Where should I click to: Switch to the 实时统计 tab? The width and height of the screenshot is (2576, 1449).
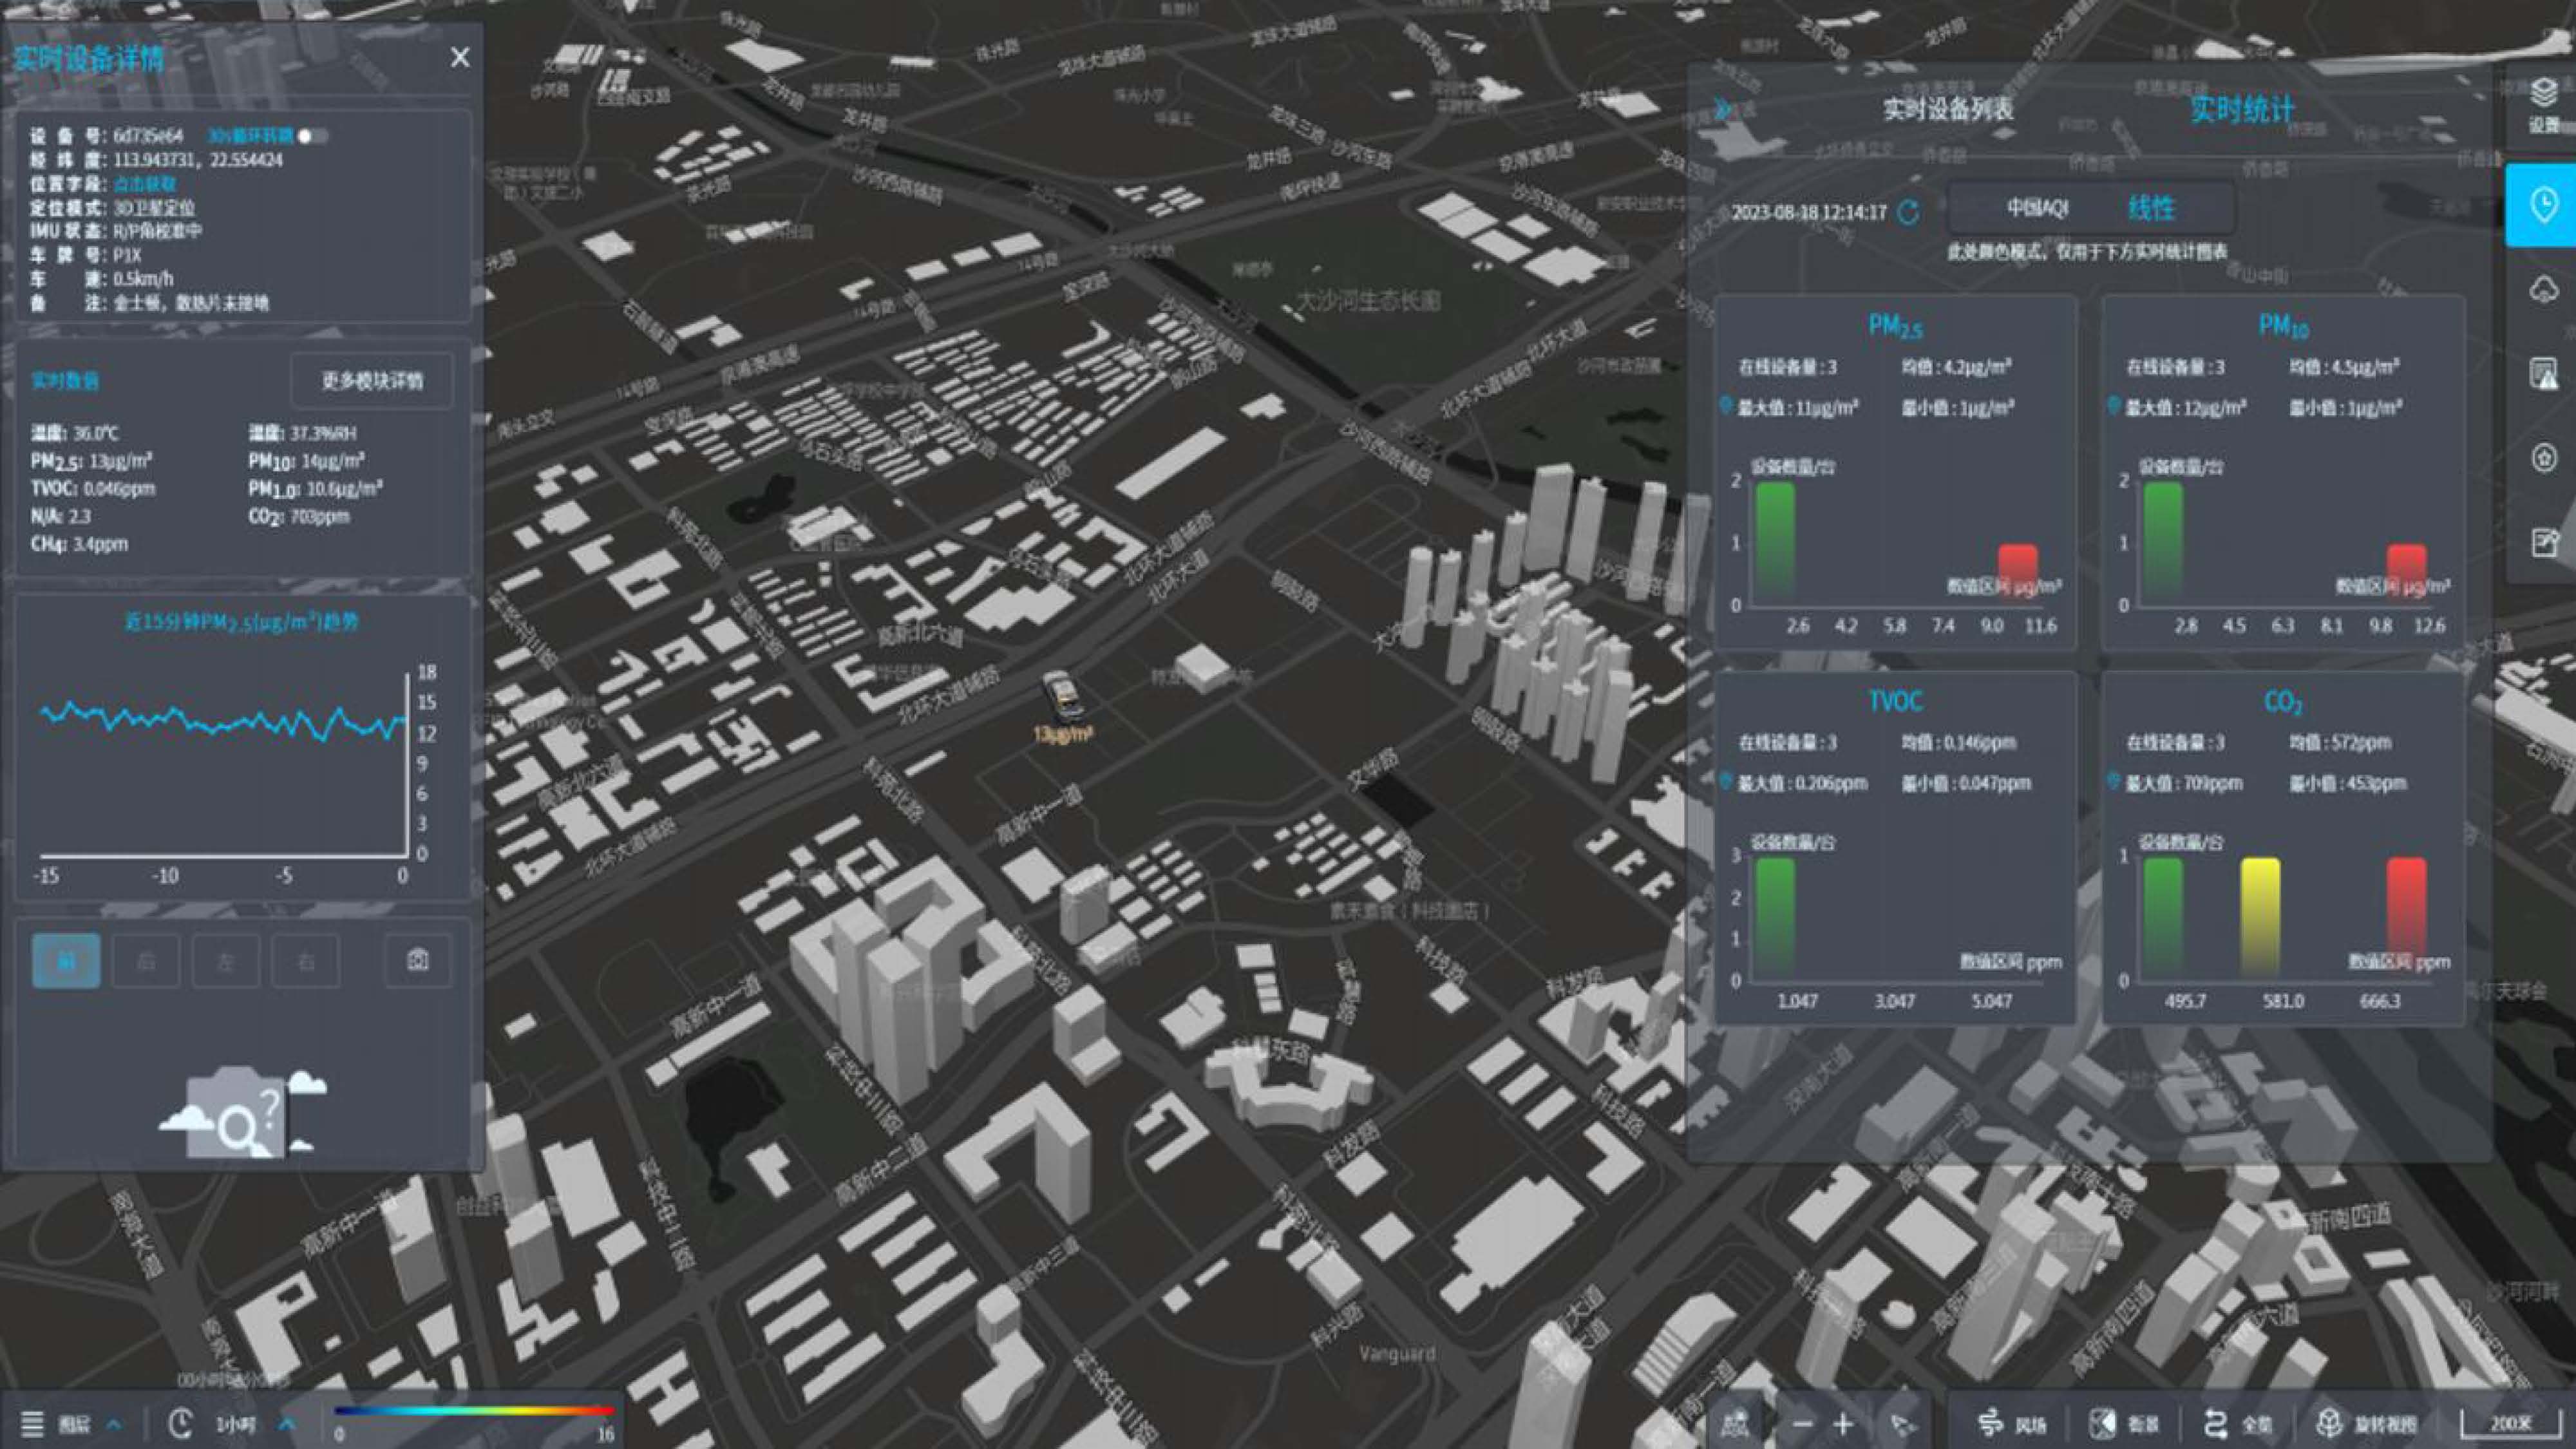[x=2241, y=109]
